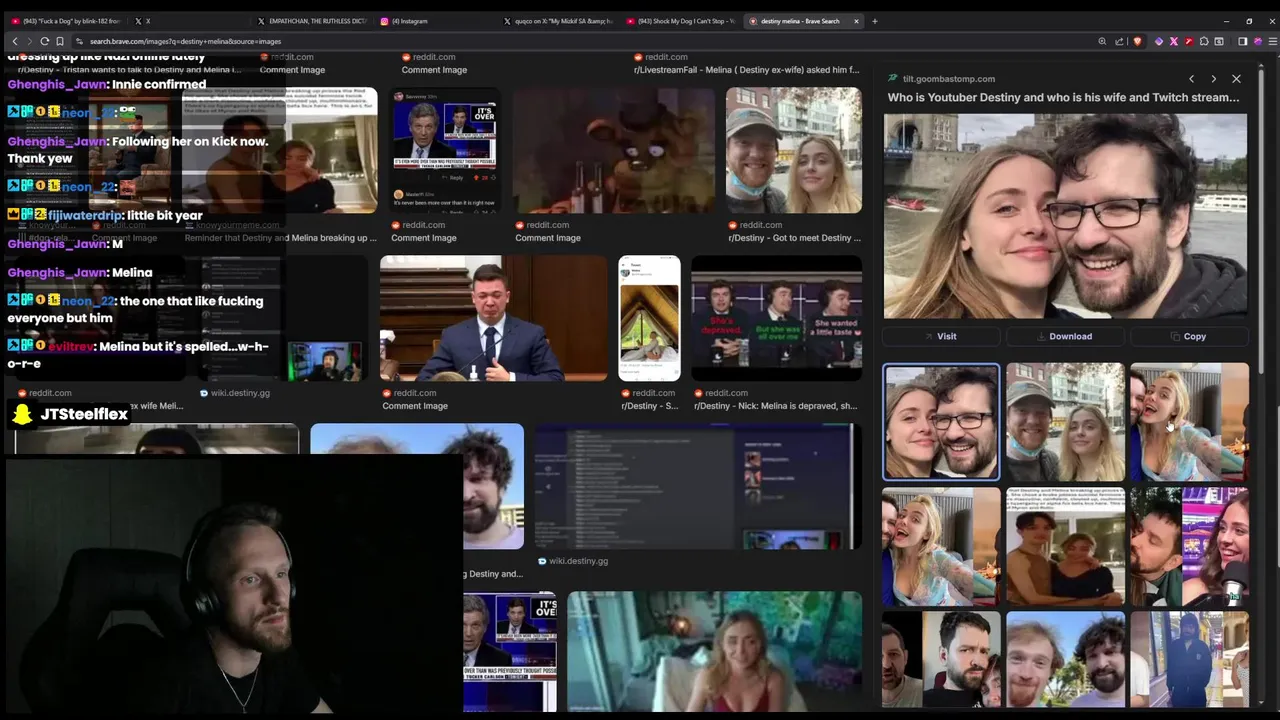Reload the page with the refresh icon

coord(45,41)
